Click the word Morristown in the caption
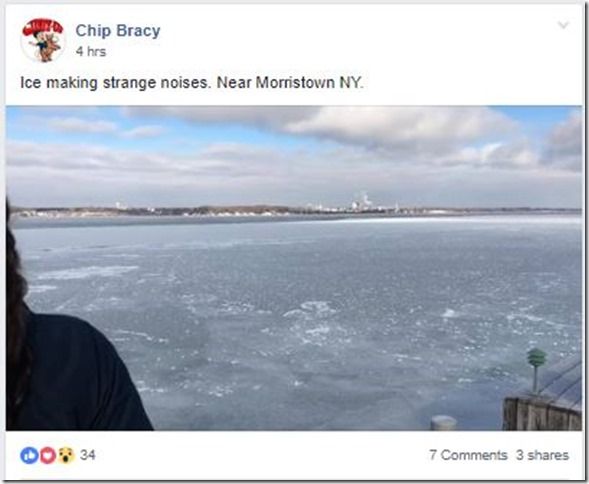Image resolution: width=589 pixels, height=484 pixels. pos(295,82)
